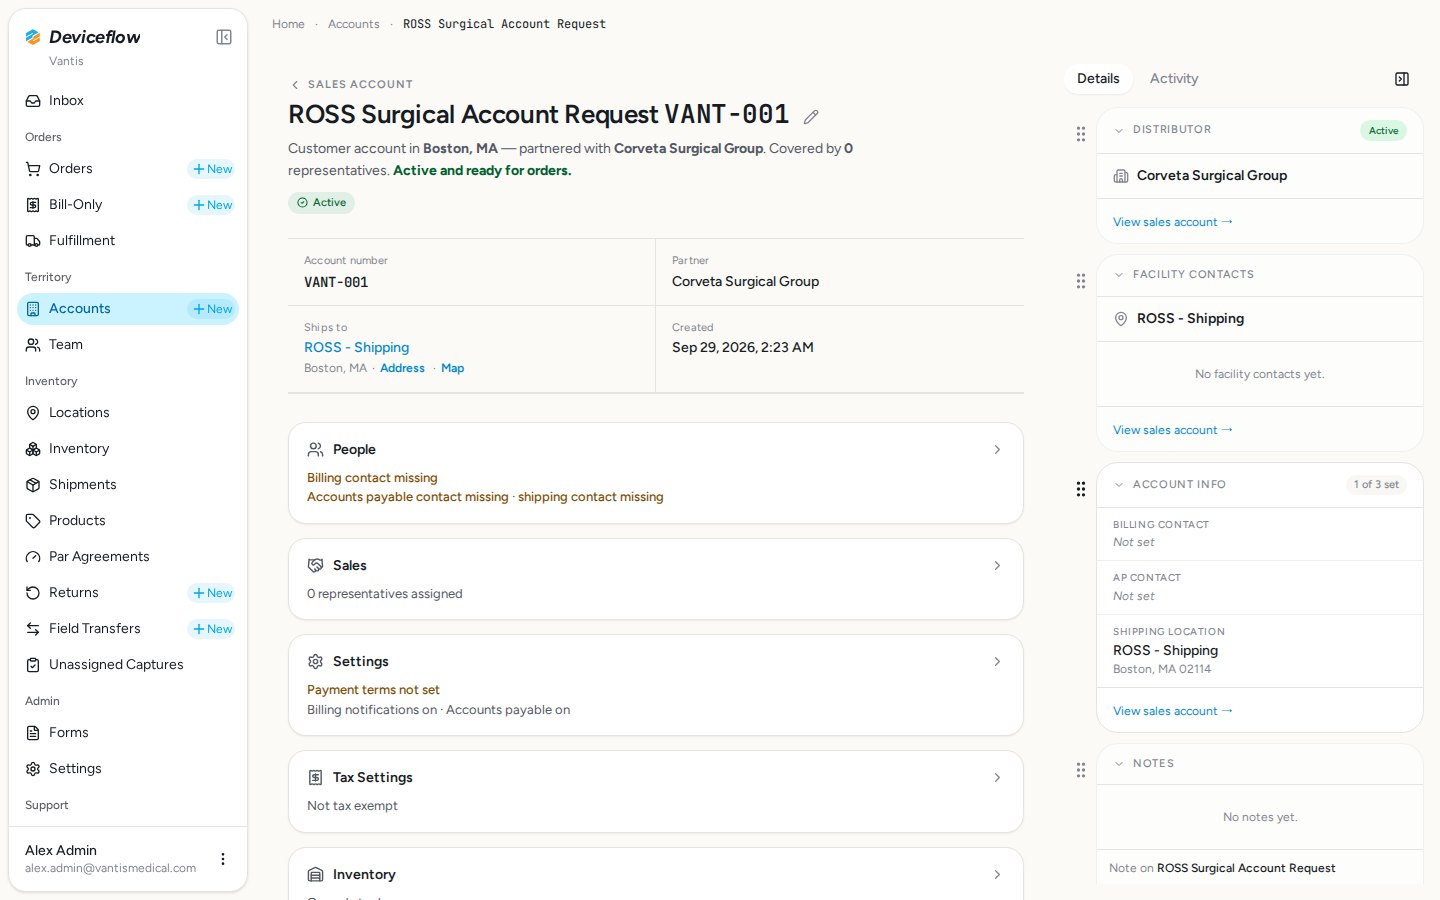Open the Map link
Screen dimensions: 1440x900
point(453,369)
